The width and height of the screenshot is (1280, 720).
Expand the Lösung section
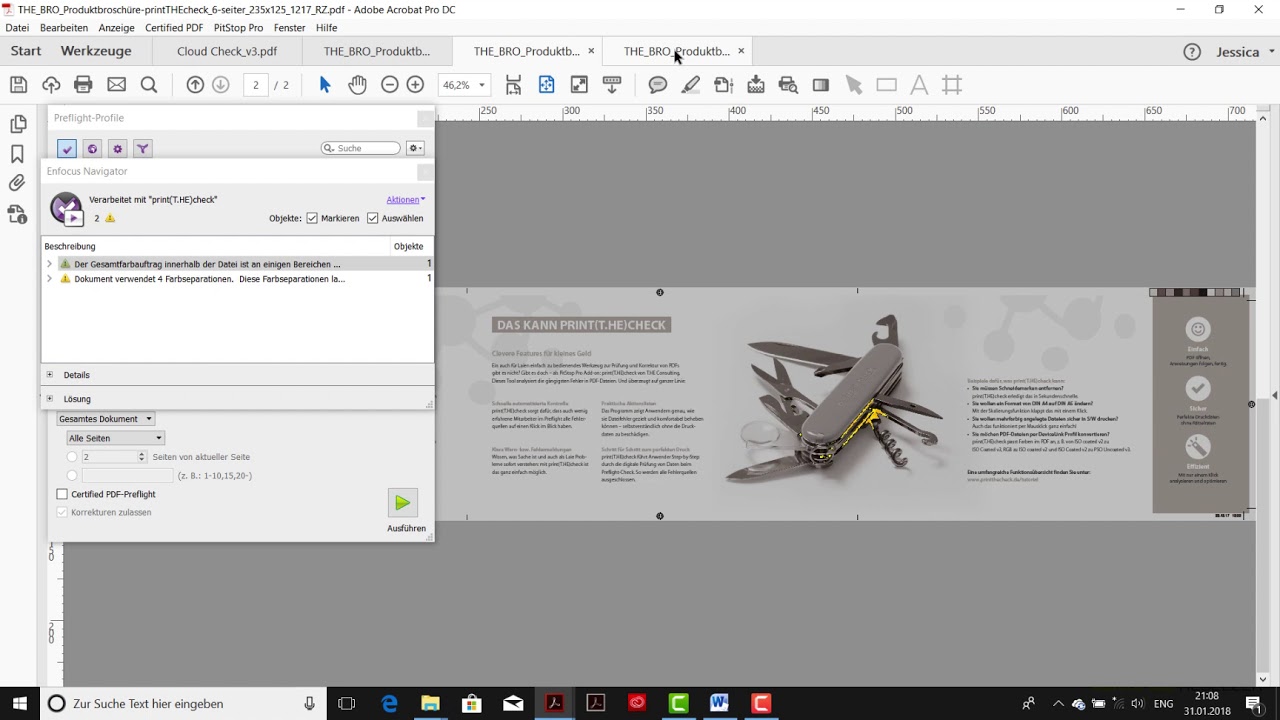point(50,399)
